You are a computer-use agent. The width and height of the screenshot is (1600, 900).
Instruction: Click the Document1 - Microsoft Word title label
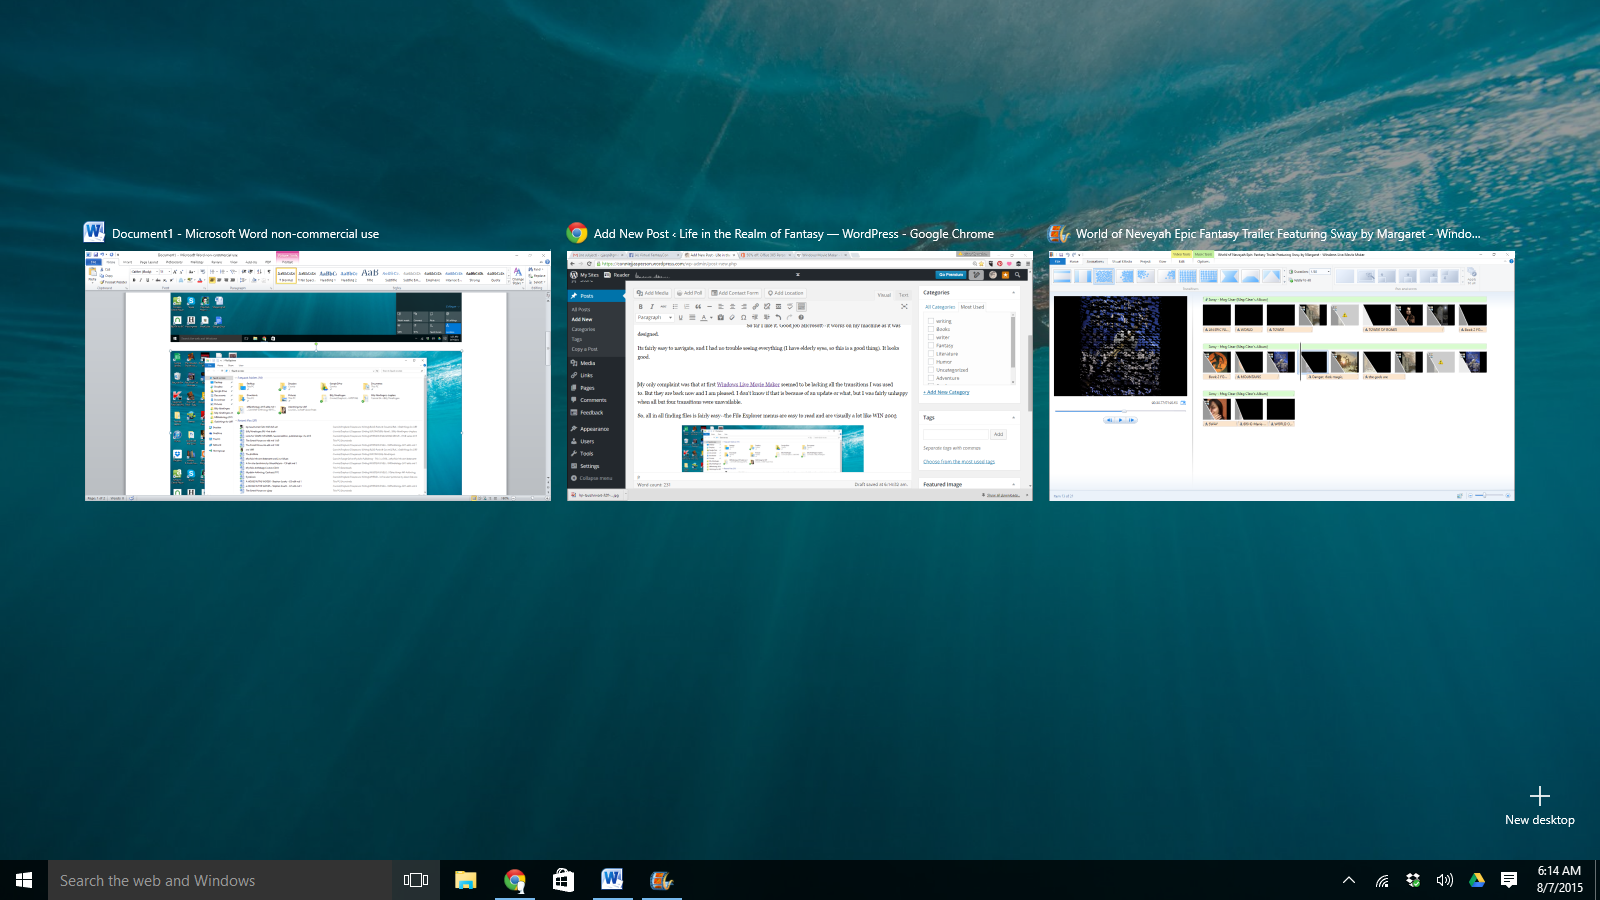click(x=245, y=234)
